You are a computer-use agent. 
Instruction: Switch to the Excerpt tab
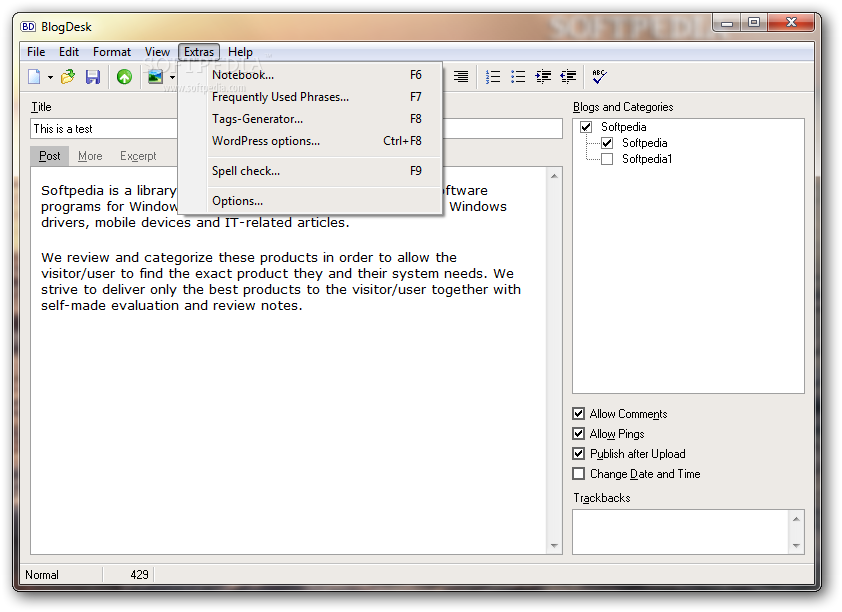[x=138, y=156]
